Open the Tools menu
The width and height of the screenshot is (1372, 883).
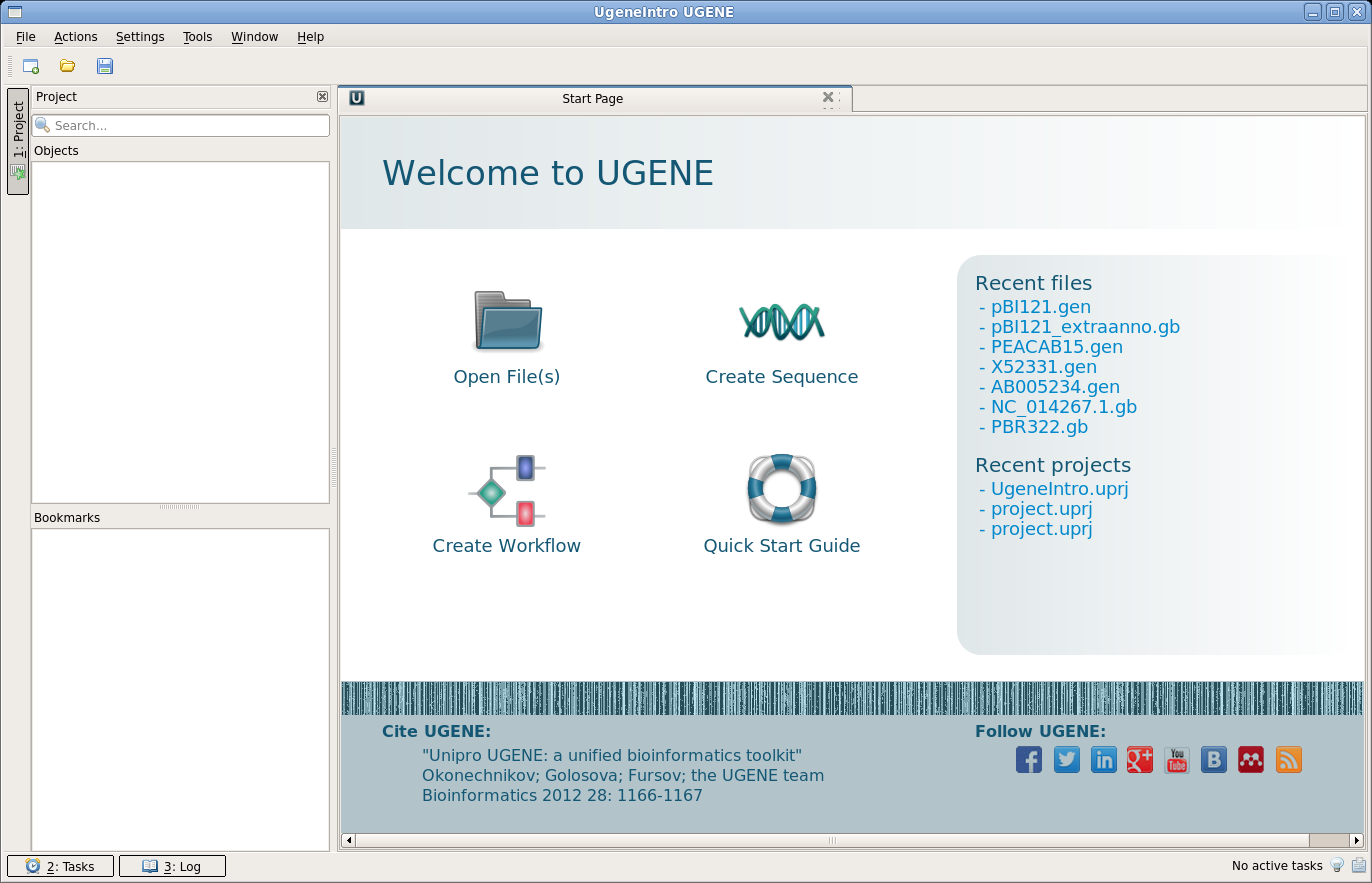(x=198, y=37)
